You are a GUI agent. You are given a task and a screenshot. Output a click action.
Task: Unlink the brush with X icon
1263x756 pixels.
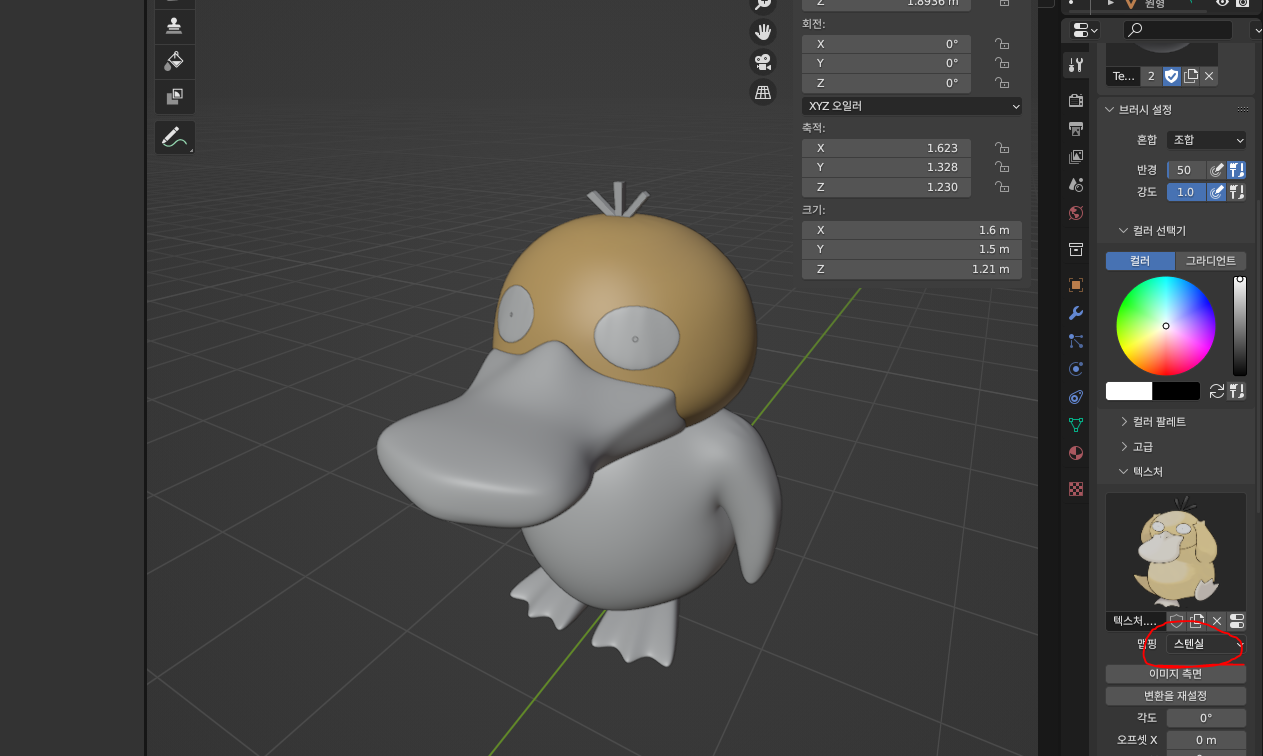tap(1208, 76)
